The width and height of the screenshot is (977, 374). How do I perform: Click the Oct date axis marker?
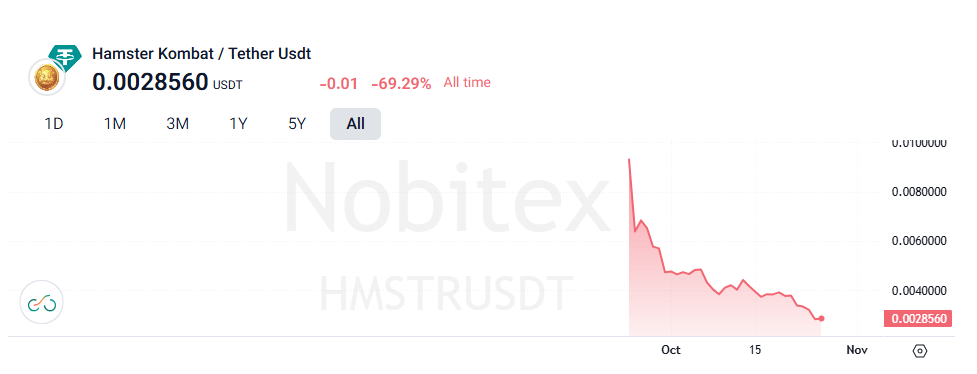coord(671,350)
